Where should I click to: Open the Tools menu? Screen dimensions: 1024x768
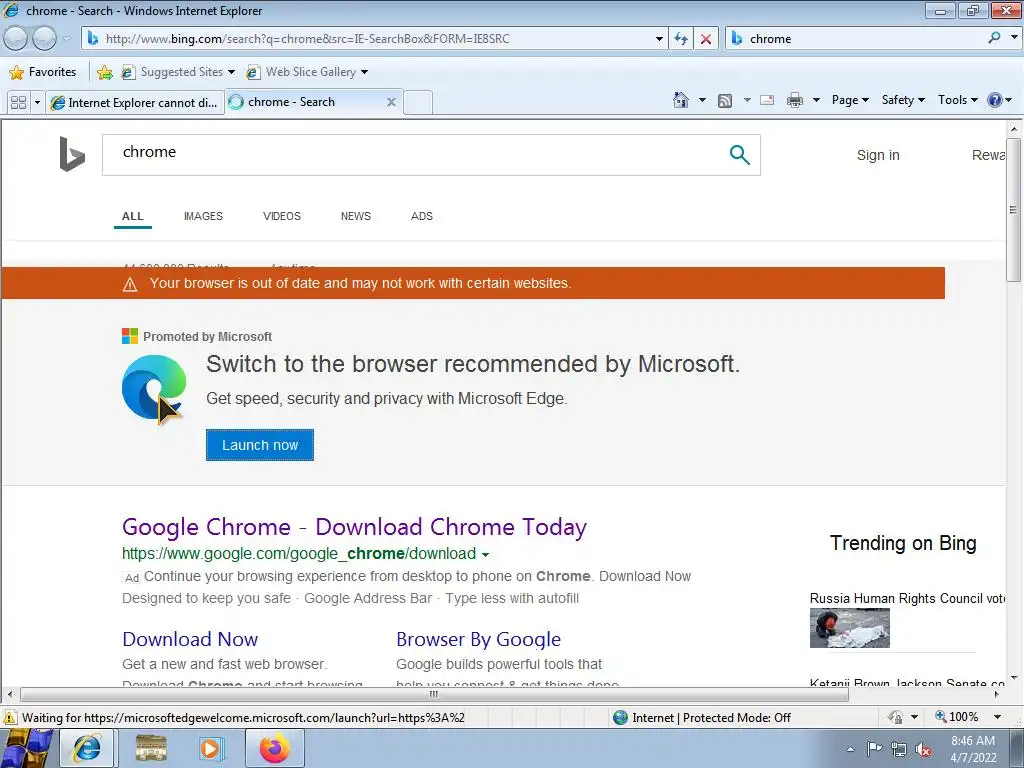coord(957,100)
